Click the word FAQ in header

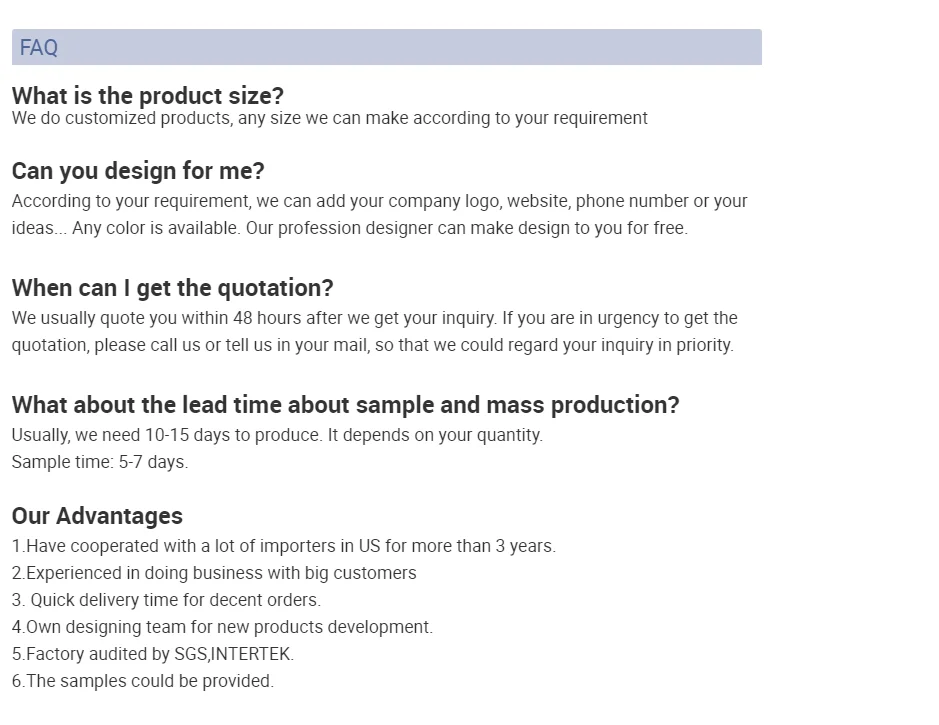(39, 47)
